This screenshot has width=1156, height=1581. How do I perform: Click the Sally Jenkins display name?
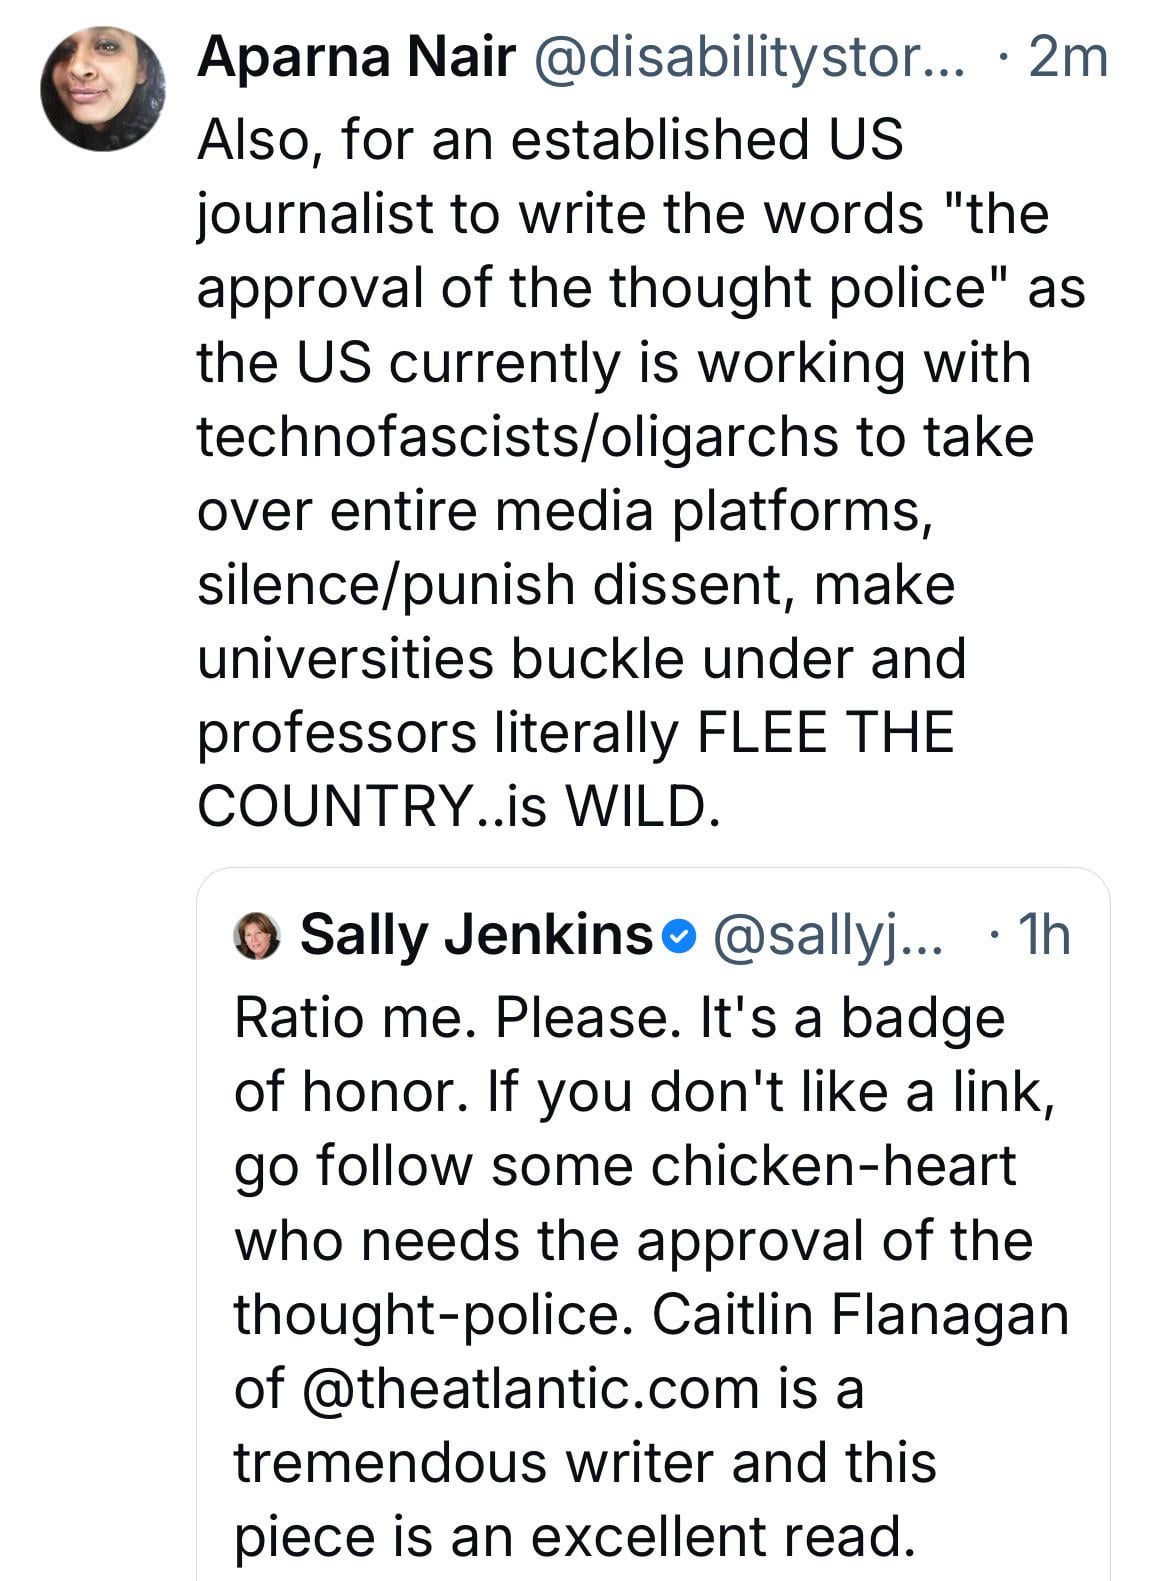476,935
